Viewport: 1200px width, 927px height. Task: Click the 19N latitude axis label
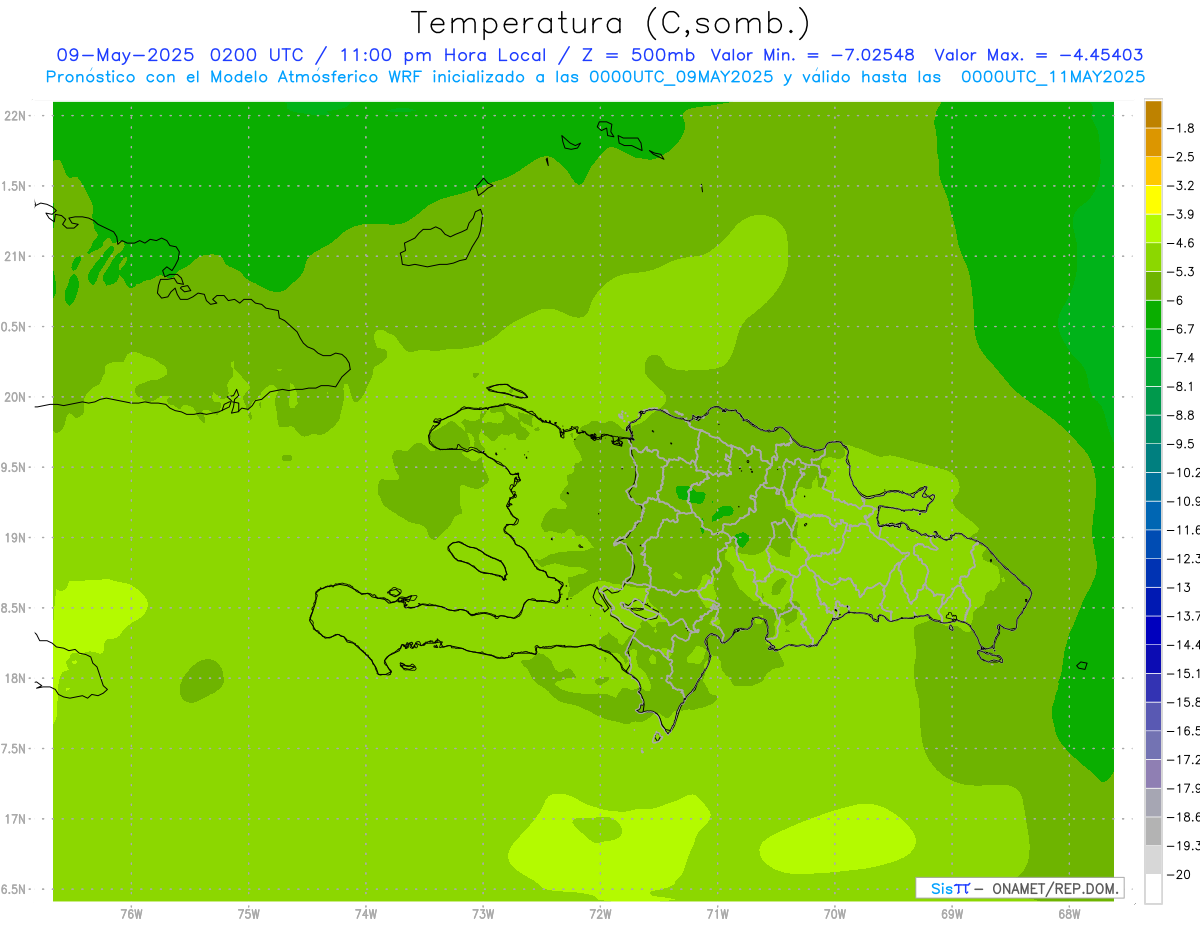14,538
